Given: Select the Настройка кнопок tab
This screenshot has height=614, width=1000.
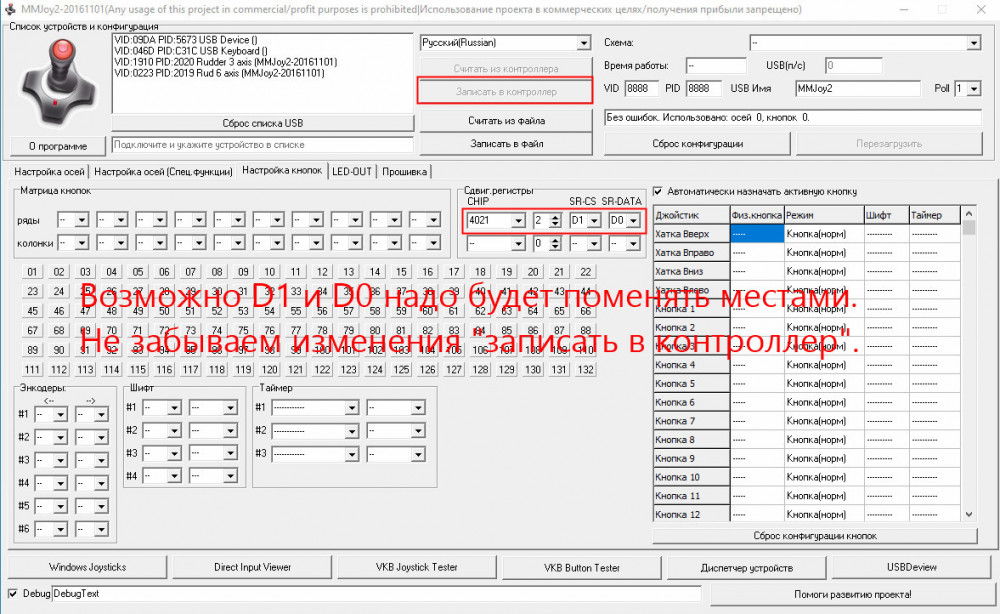Looking at the screenshot, I should click(282, 170).
